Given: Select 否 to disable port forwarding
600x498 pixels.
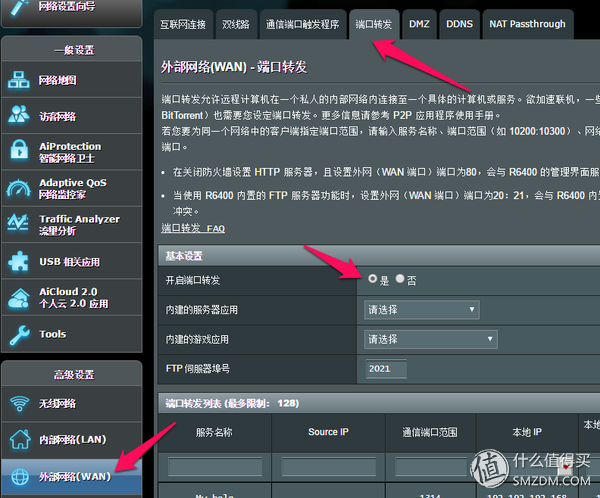Looking at the screenshot, I should point(400,279).
